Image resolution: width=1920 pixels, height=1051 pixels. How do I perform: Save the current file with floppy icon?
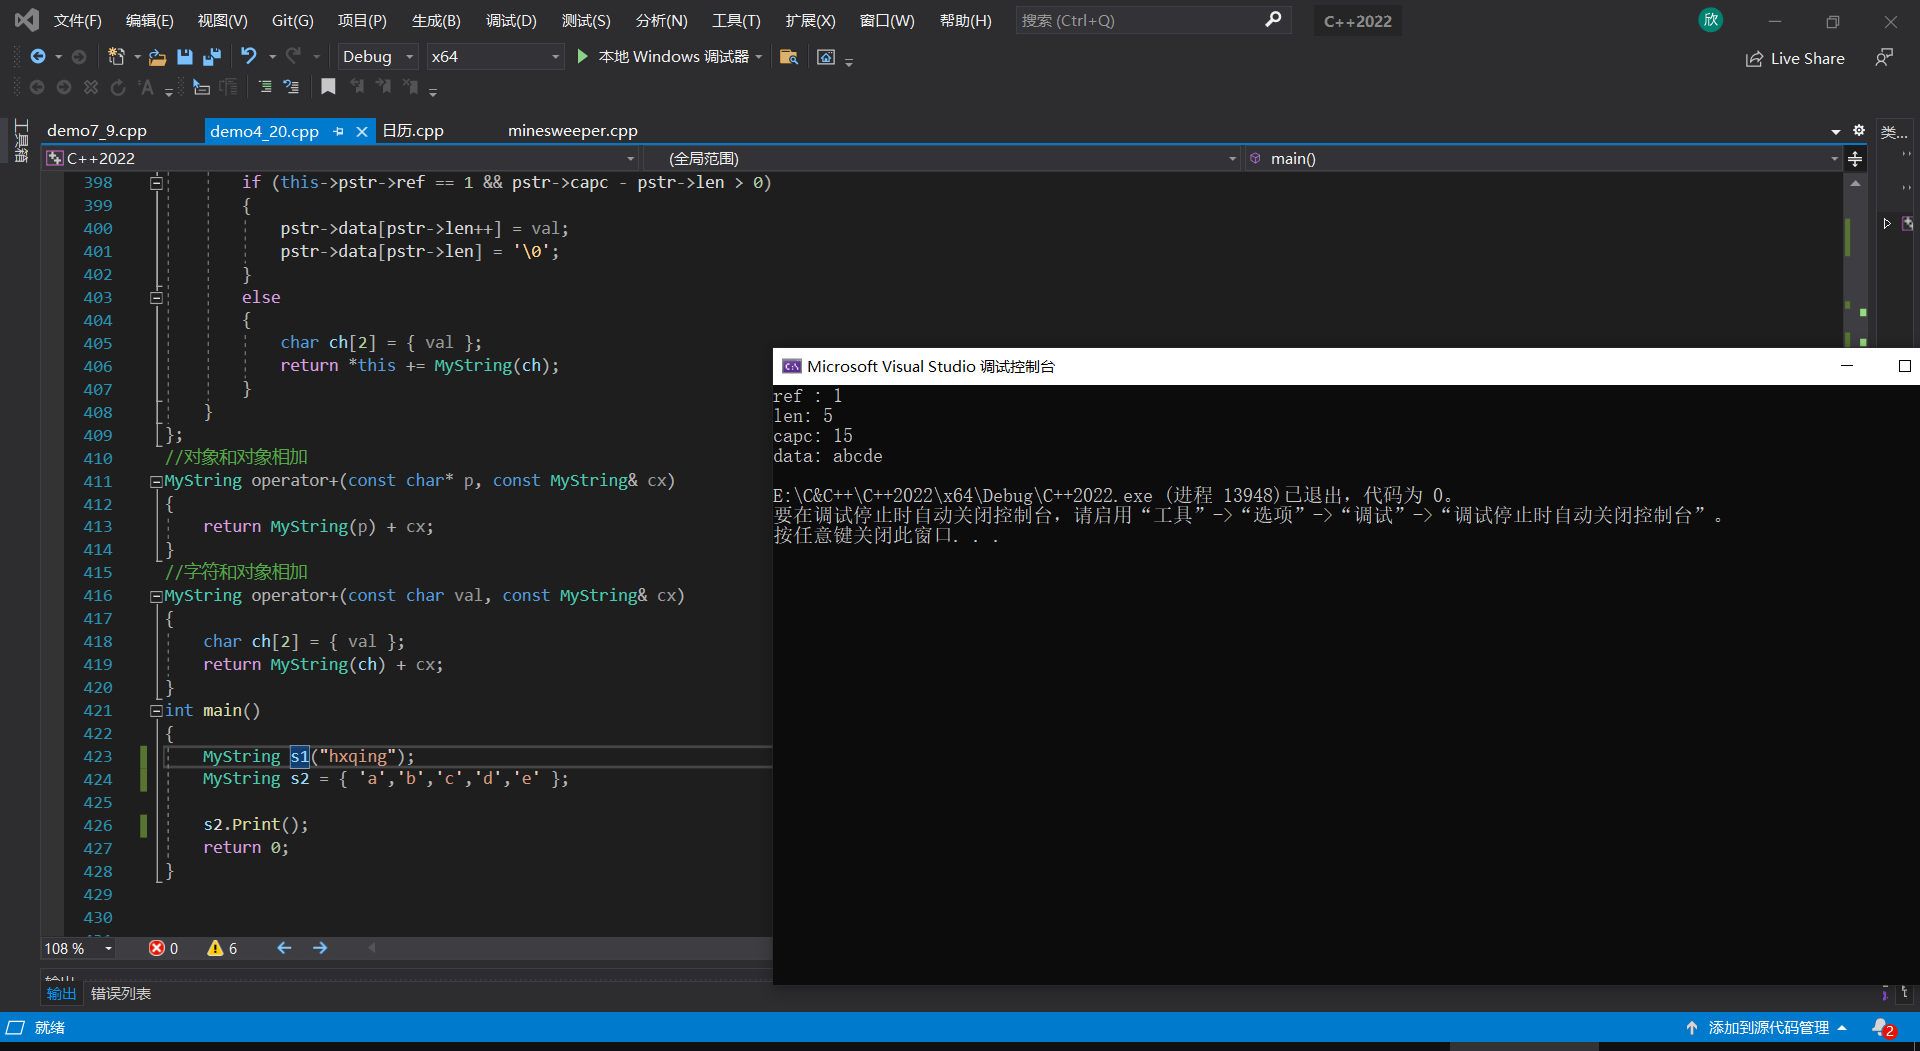pyautogui.click(x=185, y=57)
